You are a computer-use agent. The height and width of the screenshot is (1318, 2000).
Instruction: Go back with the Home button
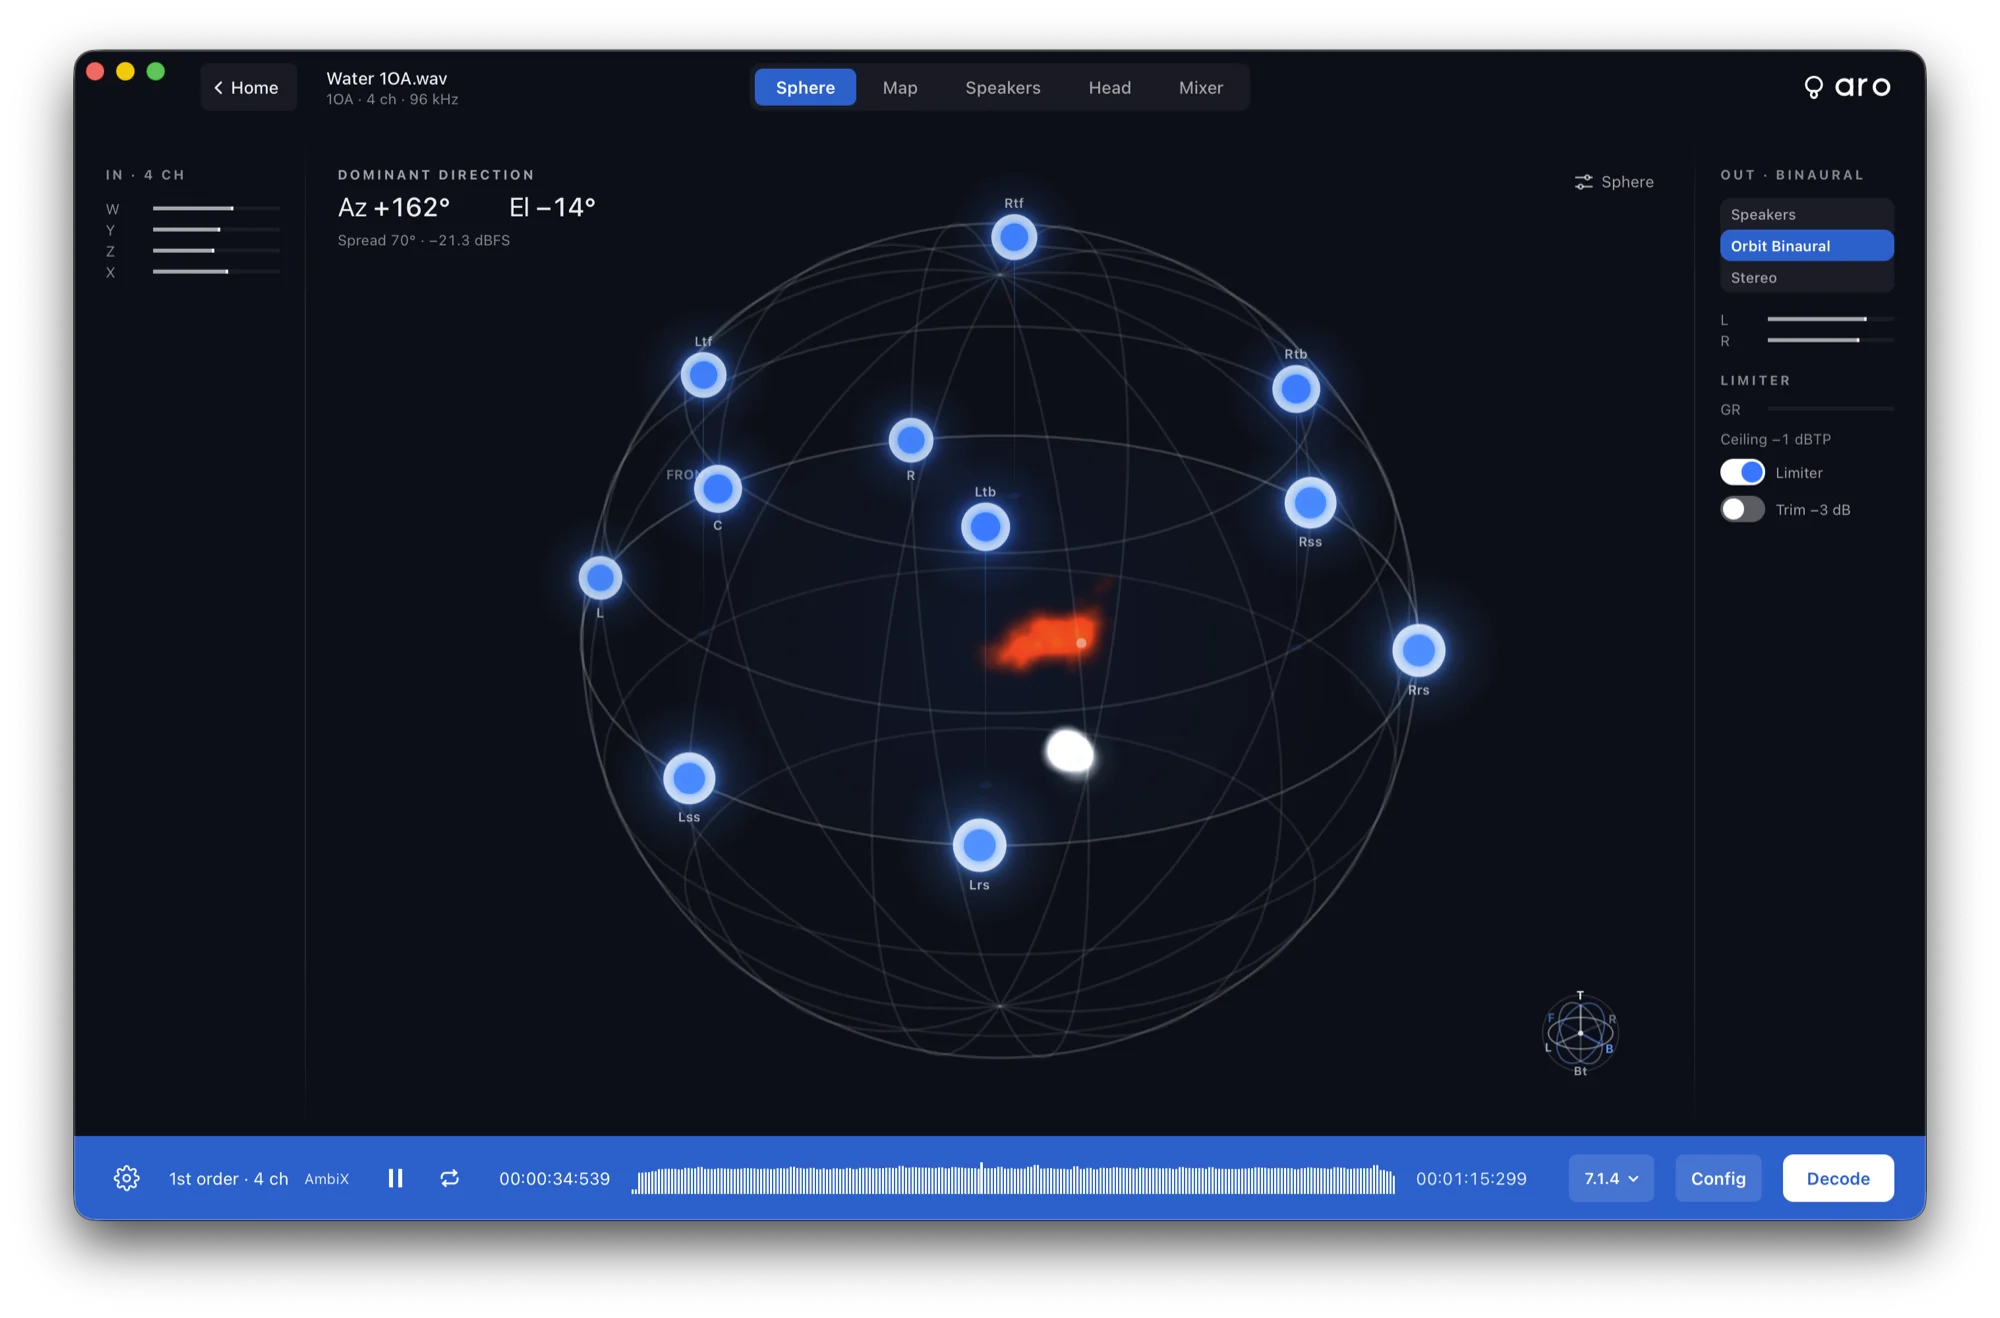[248, 87]
